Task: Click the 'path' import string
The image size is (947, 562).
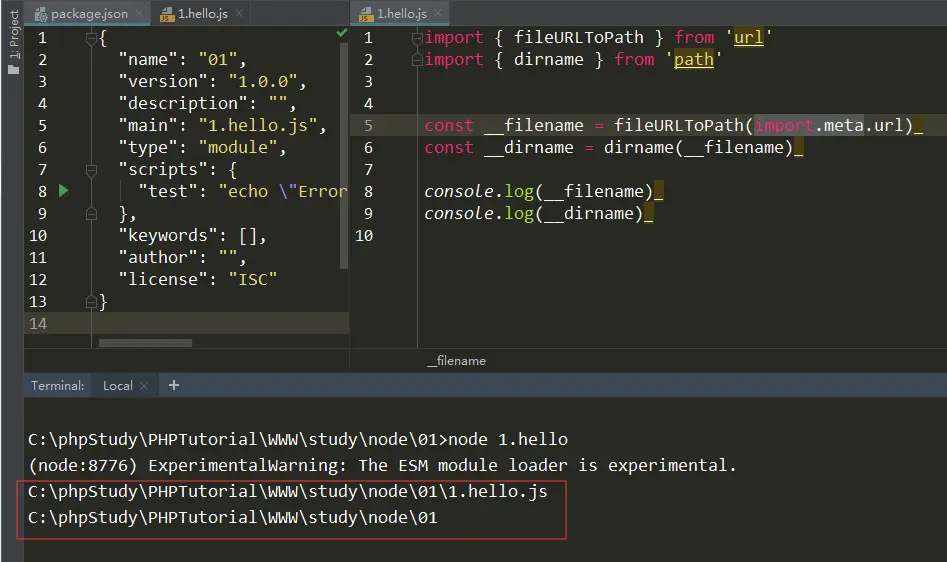Action: point(694,60)
